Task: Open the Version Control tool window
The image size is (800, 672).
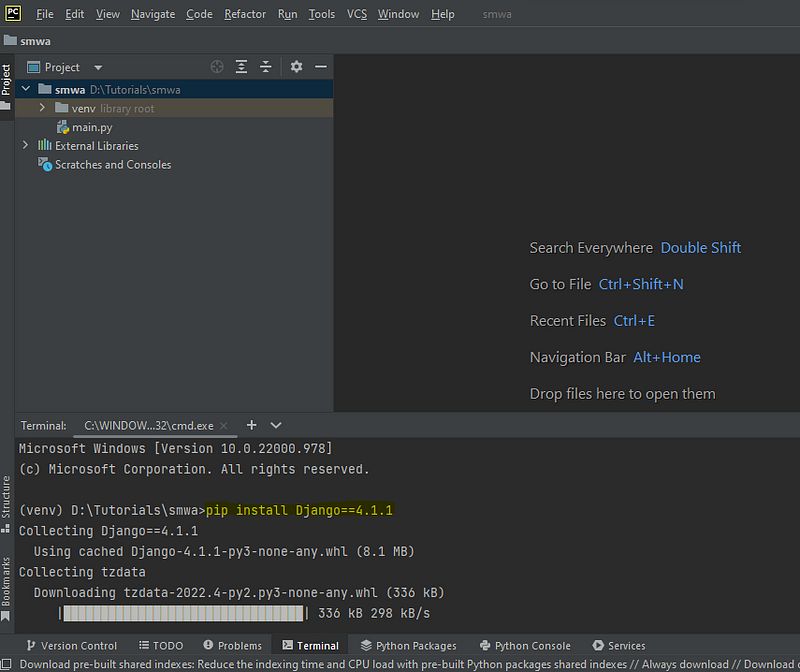Action: [72, 645]
